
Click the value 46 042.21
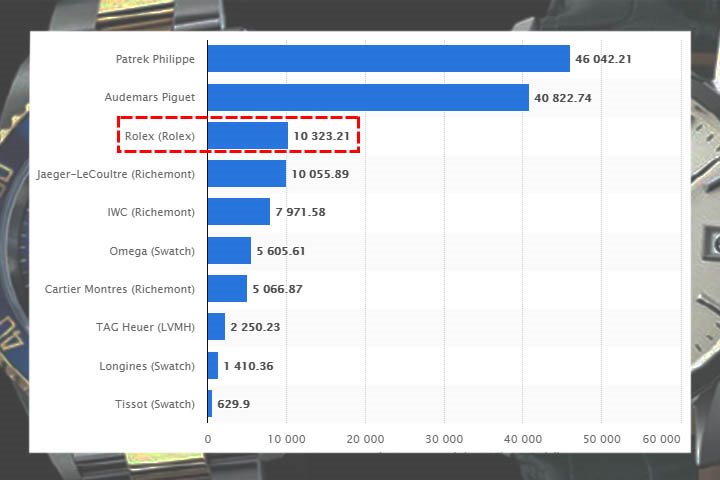[x=603, y=59]
